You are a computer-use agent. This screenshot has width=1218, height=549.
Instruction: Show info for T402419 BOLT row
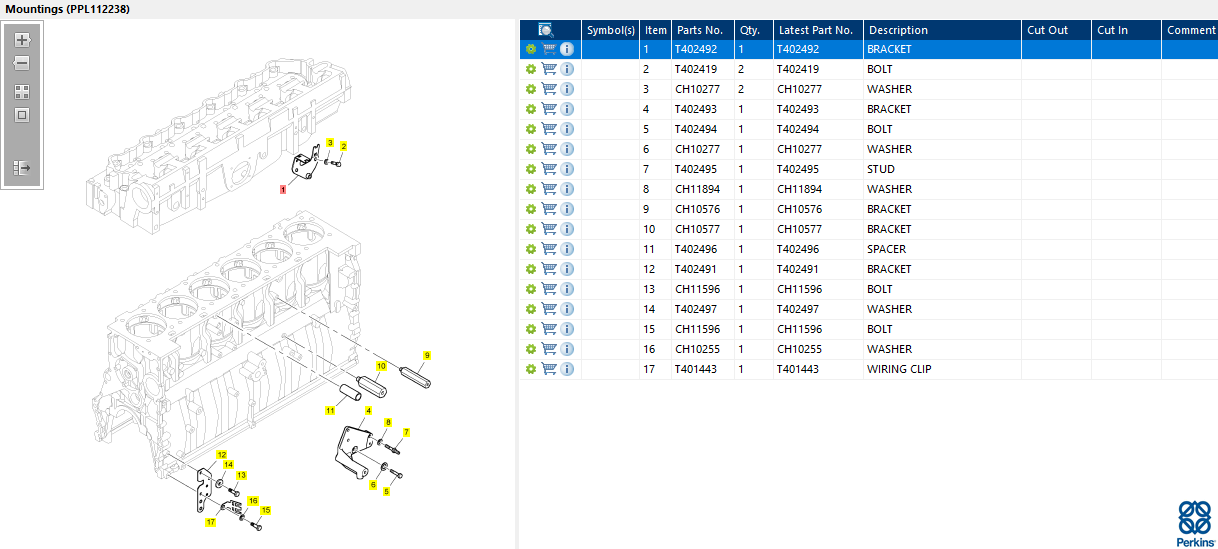click(567, 69)
